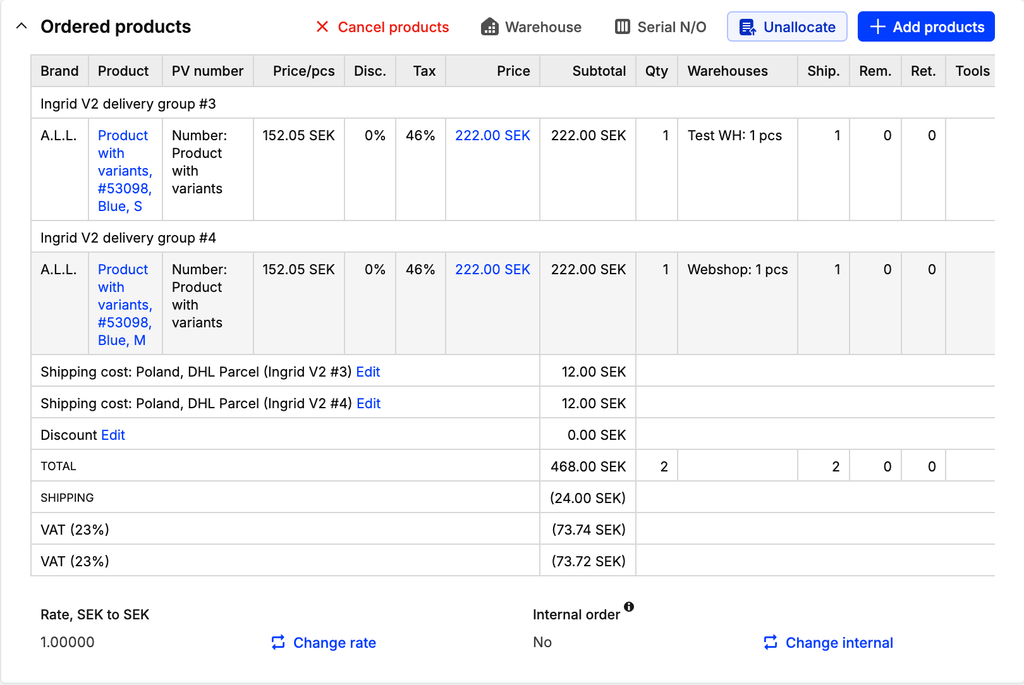Click the 222.00 SEK price in group #4
1024x685 pixels.
coord(492,269)
